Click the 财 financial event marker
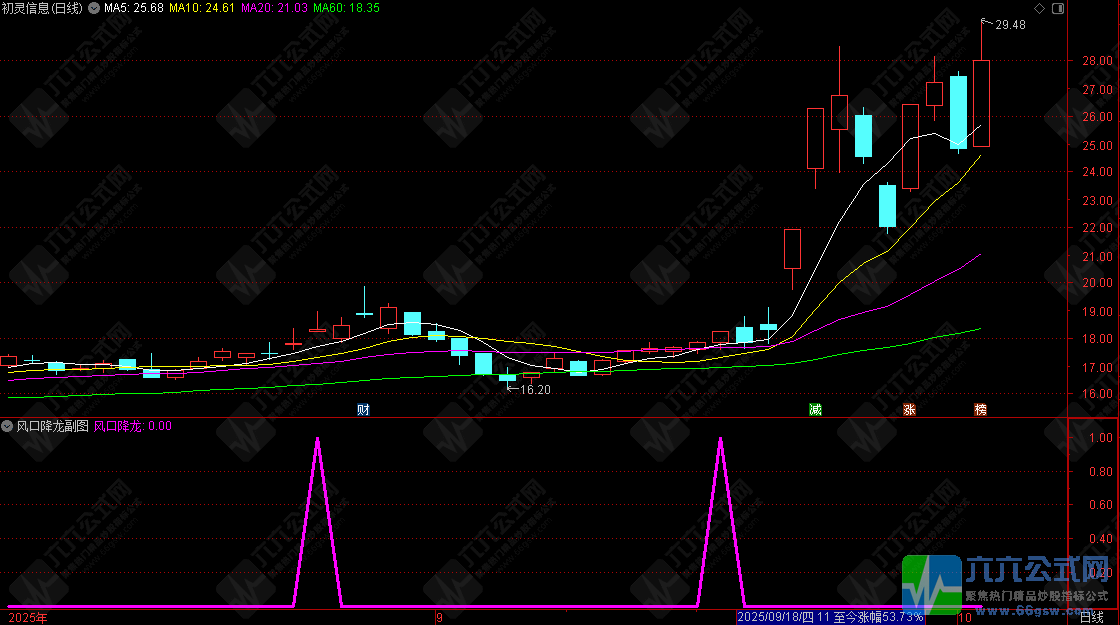The width and height of the screenshot is (1120, 625). pos(364,410)
